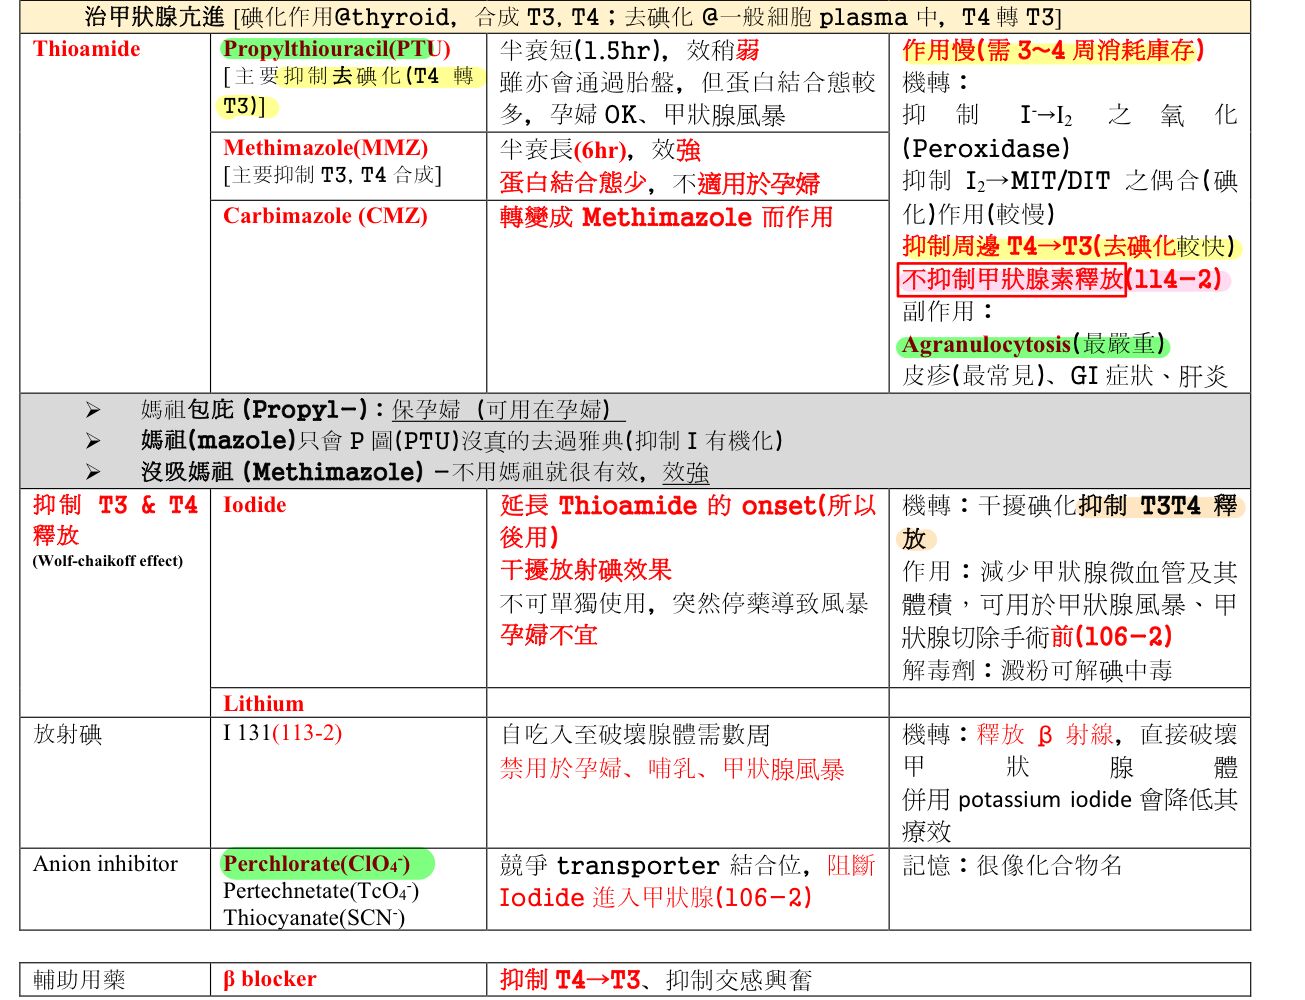Click the Iodide drug name
The height and width of the screenshot is (1000, 1305).
click(x=254, y=505)
